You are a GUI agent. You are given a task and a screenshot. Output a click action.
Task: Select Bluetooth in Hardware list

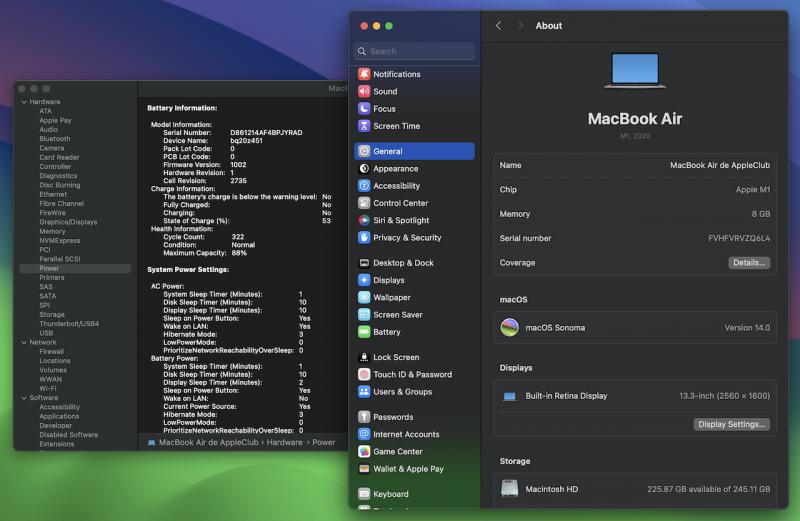point(55,139)
